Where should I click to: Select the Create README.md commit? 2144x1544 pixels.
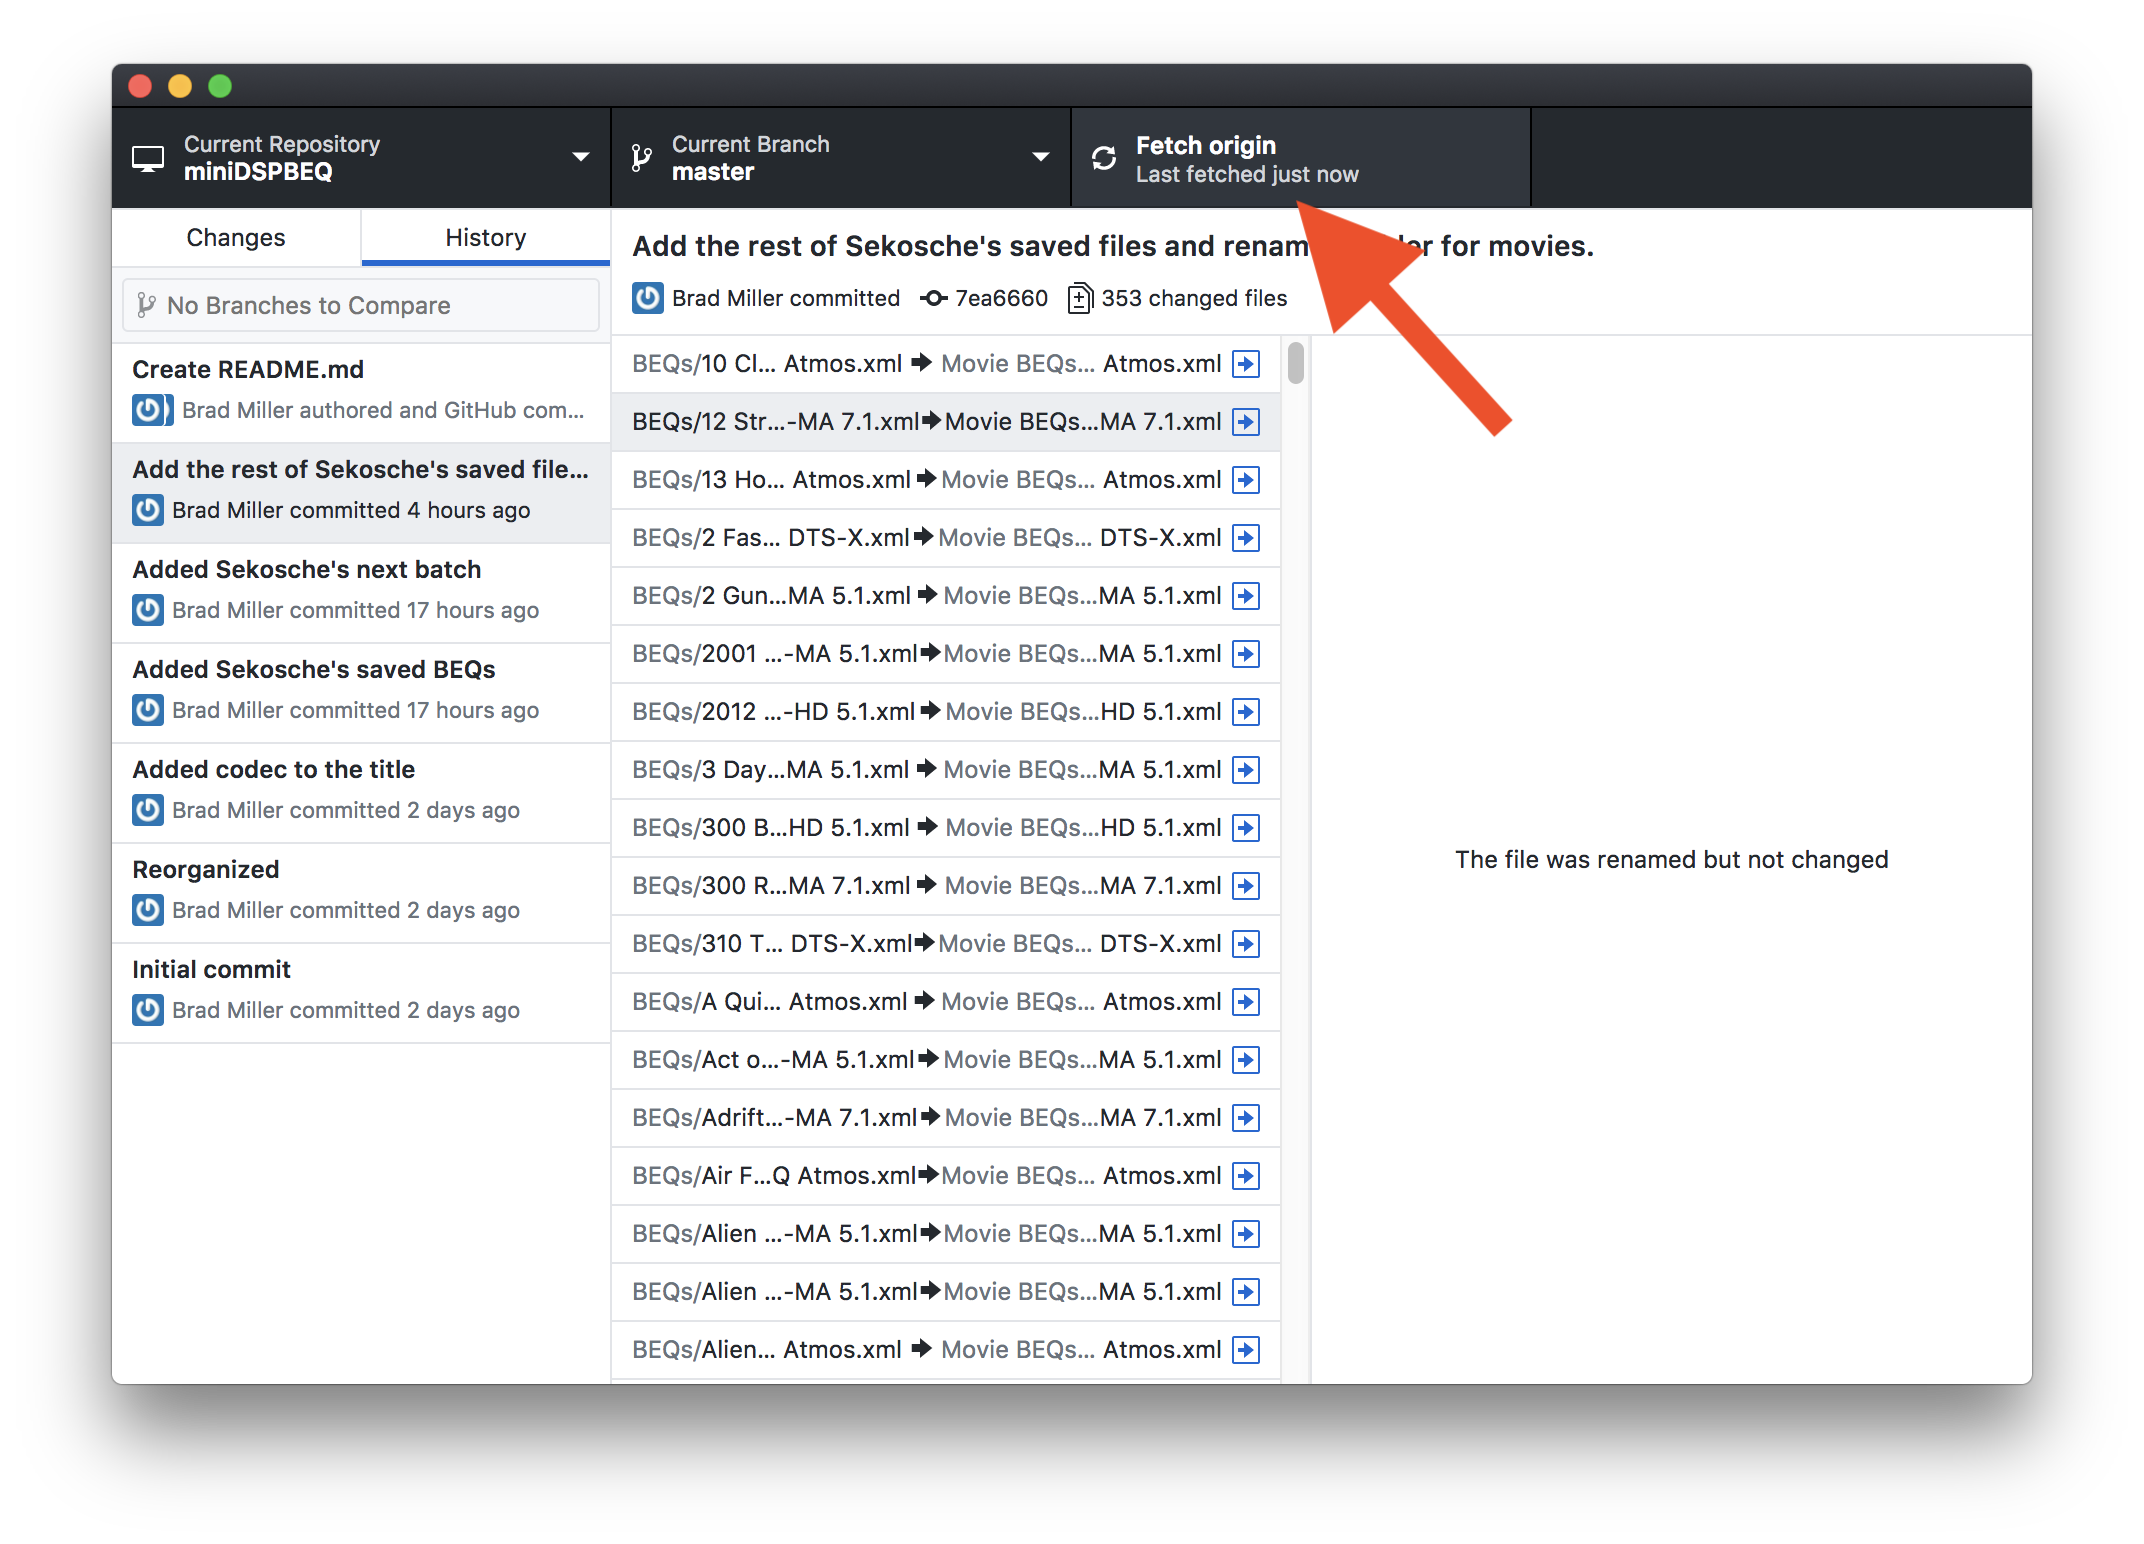pyautogui.click(x=361, y=393)
